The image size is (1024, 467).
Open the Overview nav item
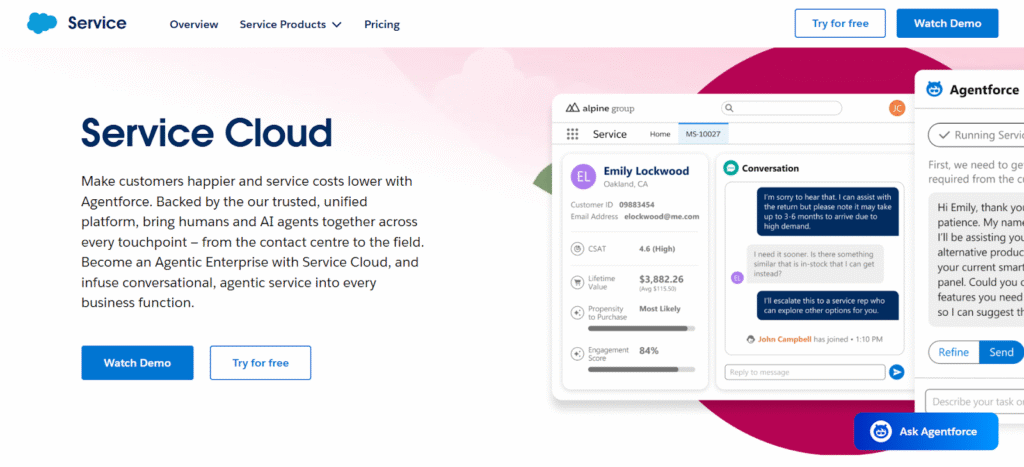coord(193,24)
